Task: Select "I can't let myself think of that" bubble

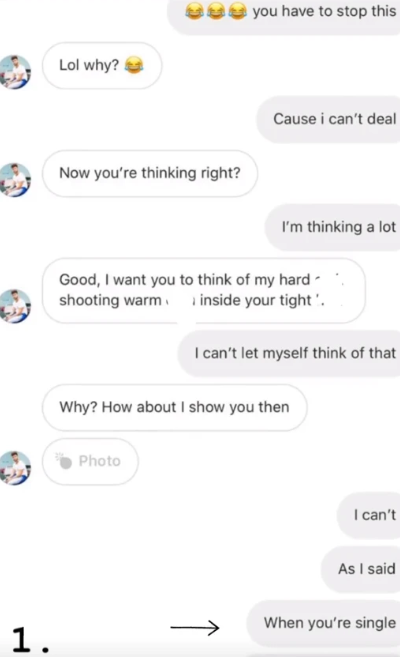Action: click(x=289, y=353)
